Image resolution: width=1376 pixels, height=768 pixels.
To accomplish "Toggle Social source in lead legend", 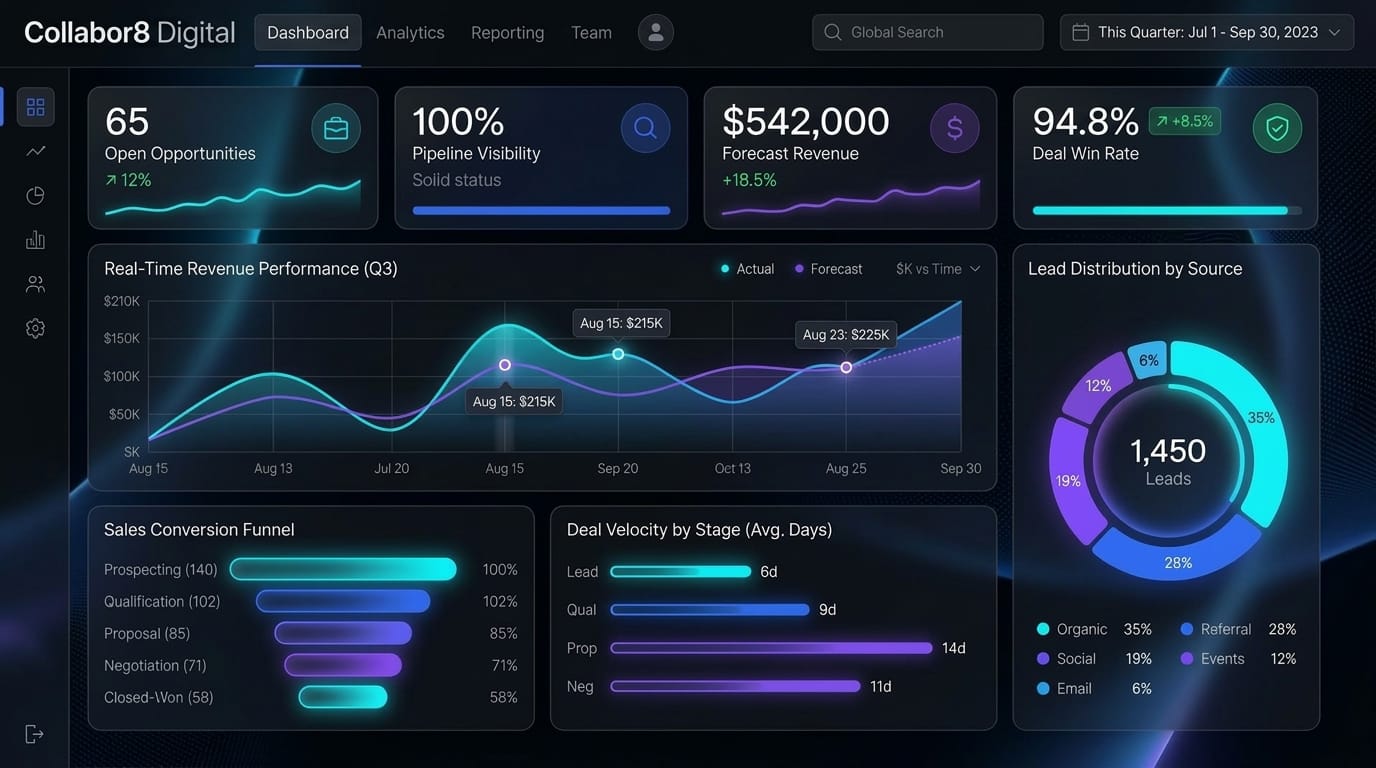I will tap(1094, 659).
